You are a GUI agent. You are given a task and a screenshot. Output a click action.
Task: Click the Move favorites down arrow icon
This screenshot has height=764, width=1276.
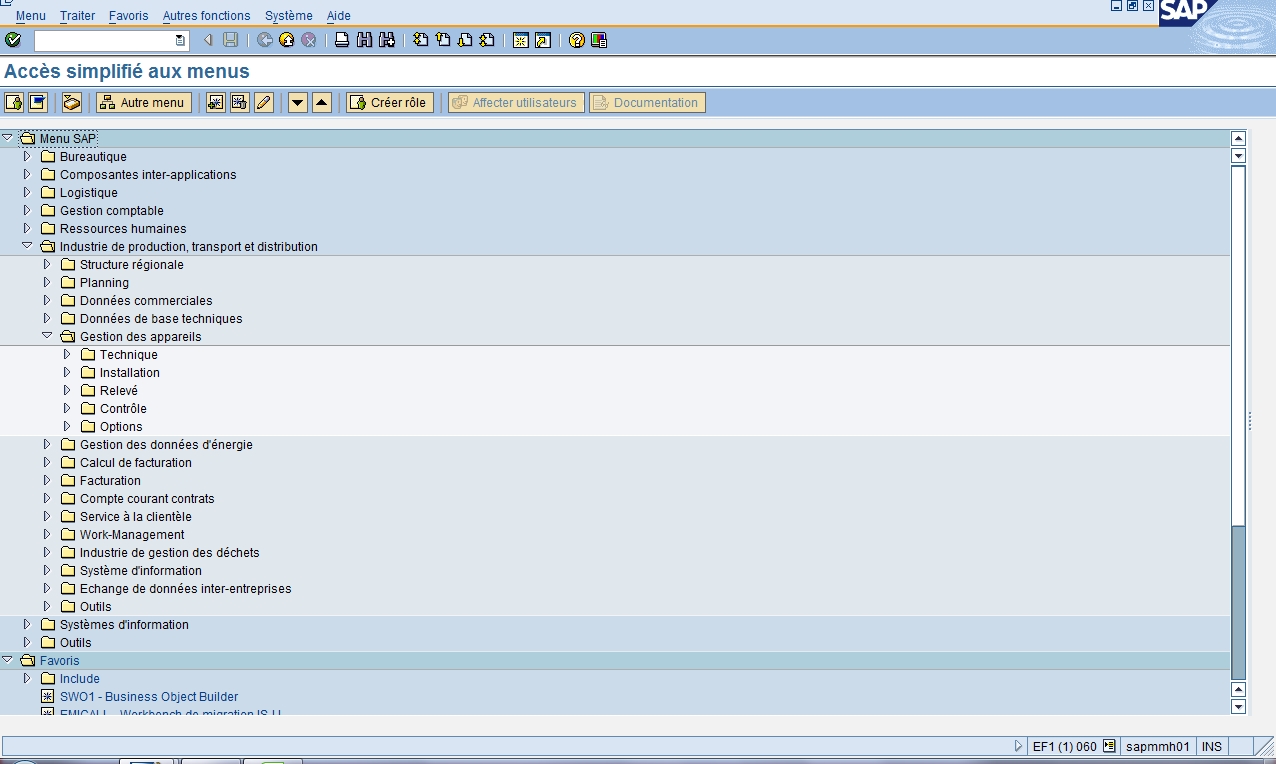[297, 103]
